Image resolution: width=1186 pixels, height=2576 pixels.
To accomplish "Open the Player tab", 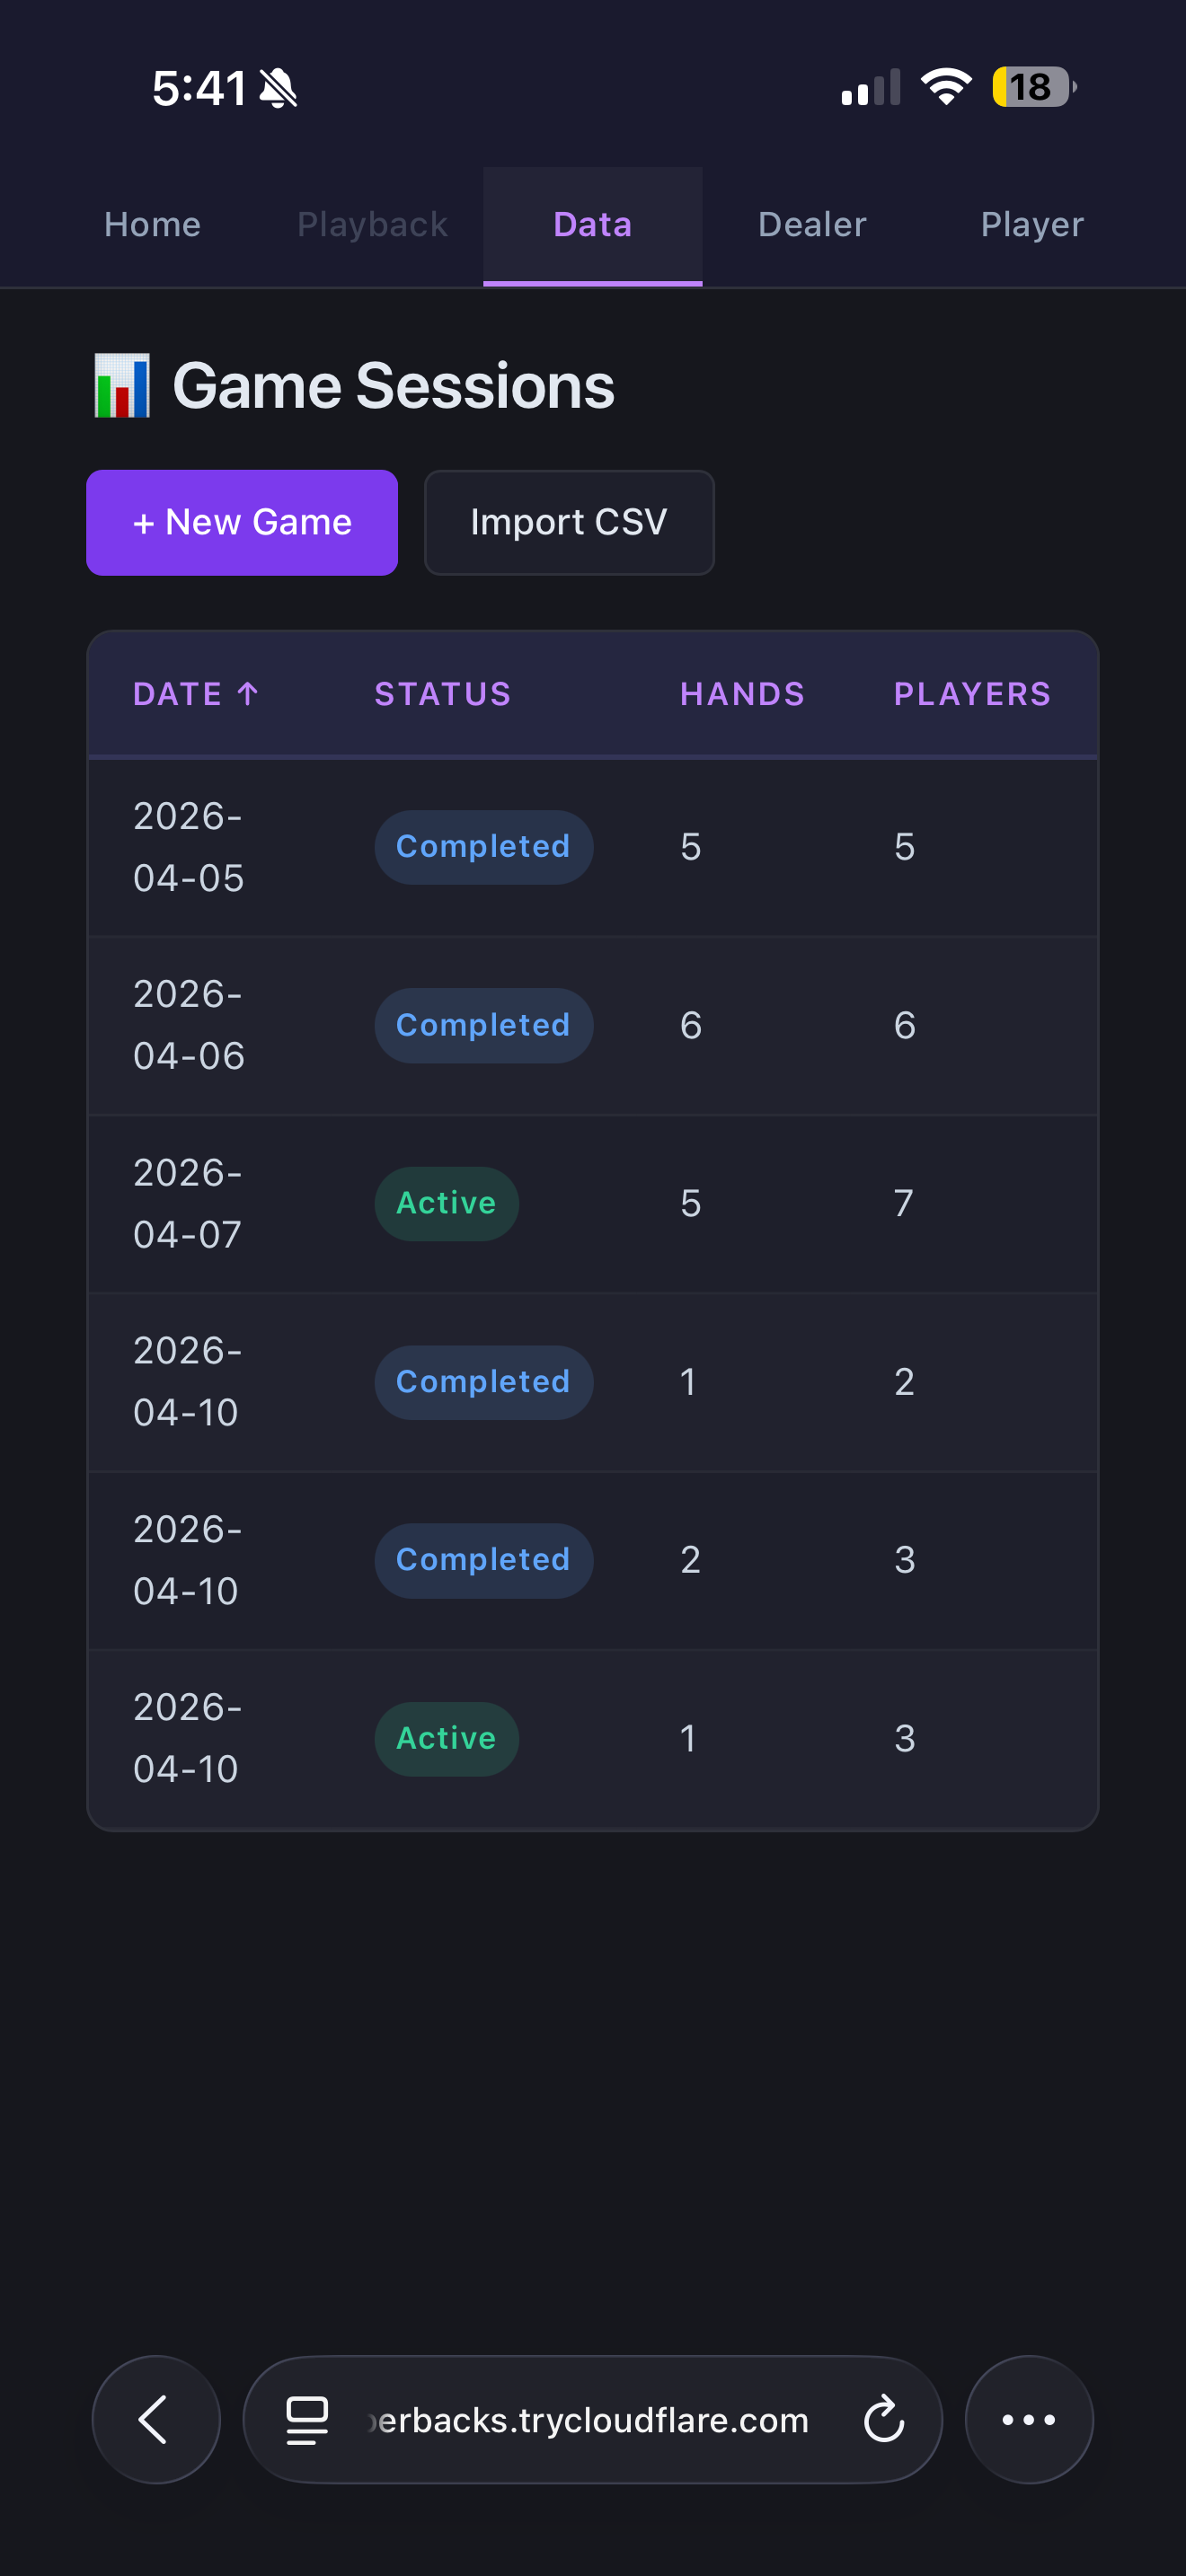I will coord(1031,224).
